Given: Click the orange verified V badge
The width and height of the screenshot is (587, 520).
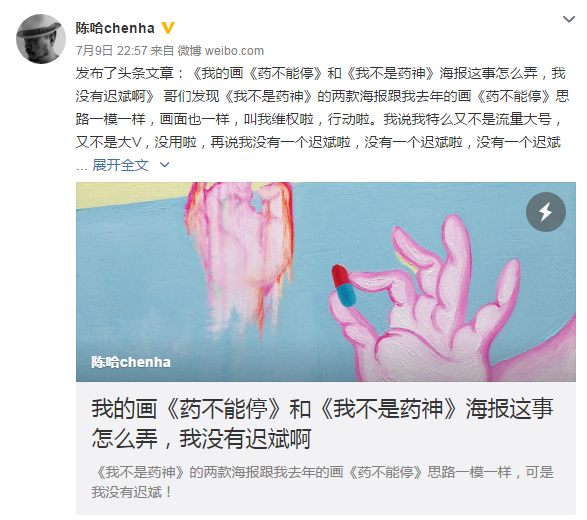Looking at the screenshot, I should coord(168,28).
